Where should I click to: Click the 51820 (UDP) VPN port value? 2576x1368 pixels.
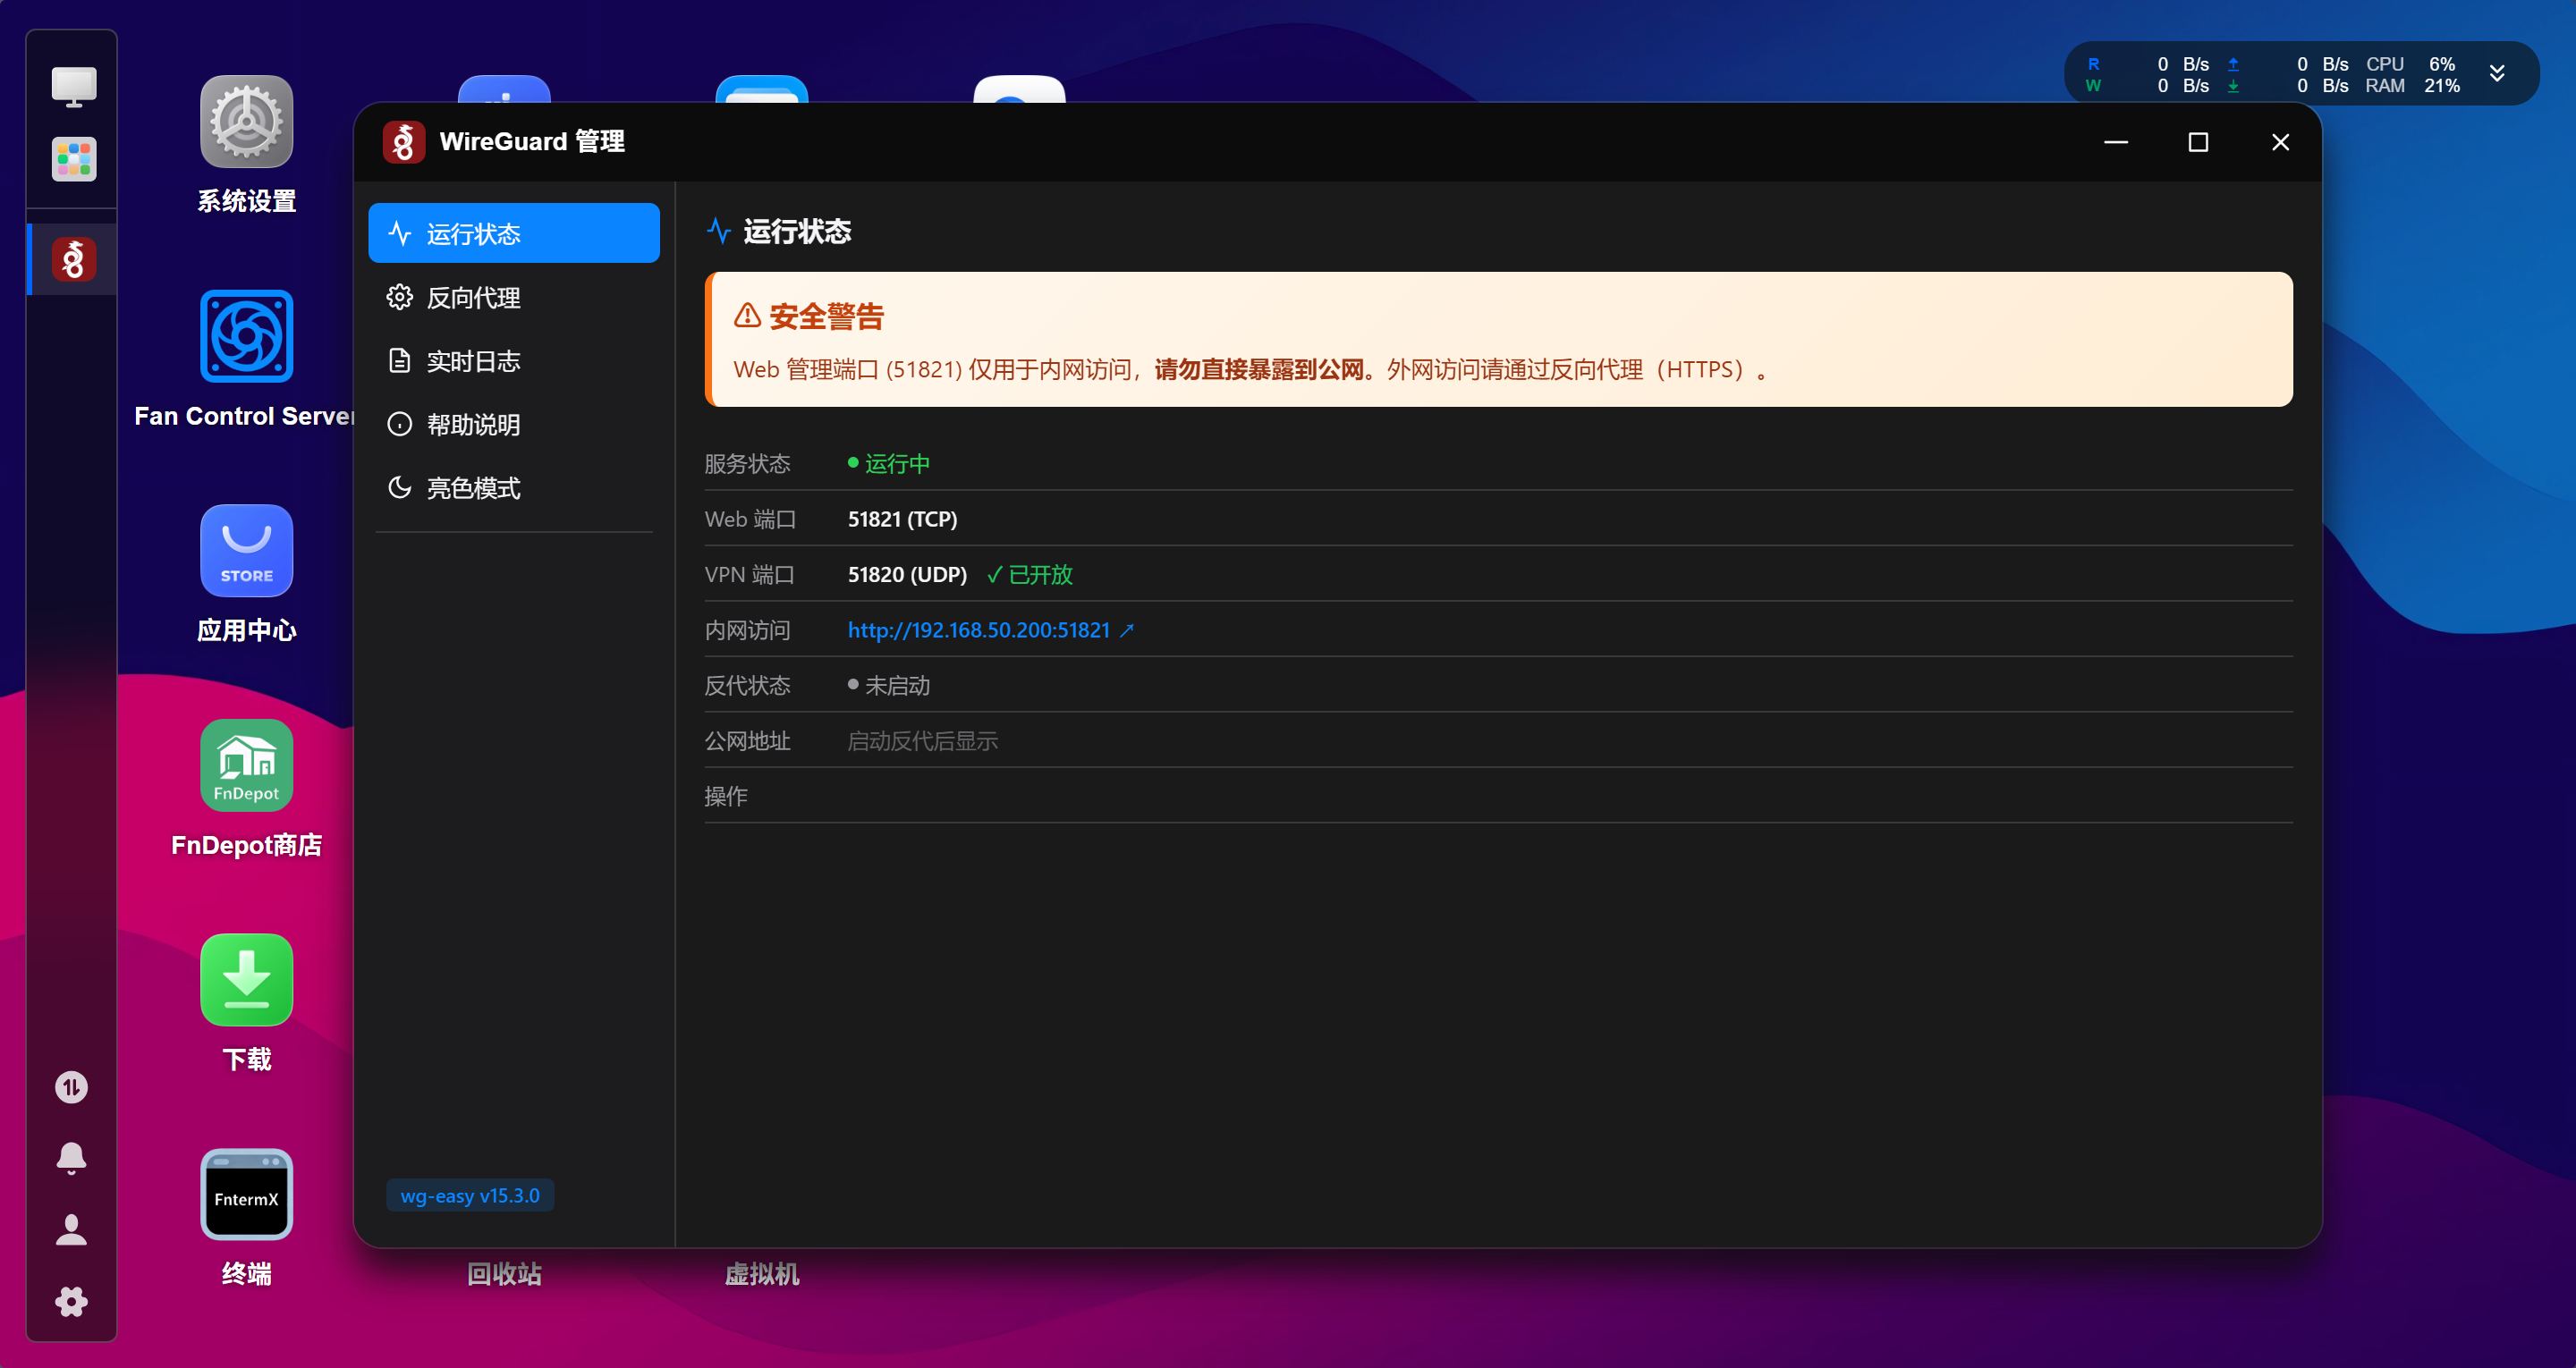click(907, 574)
